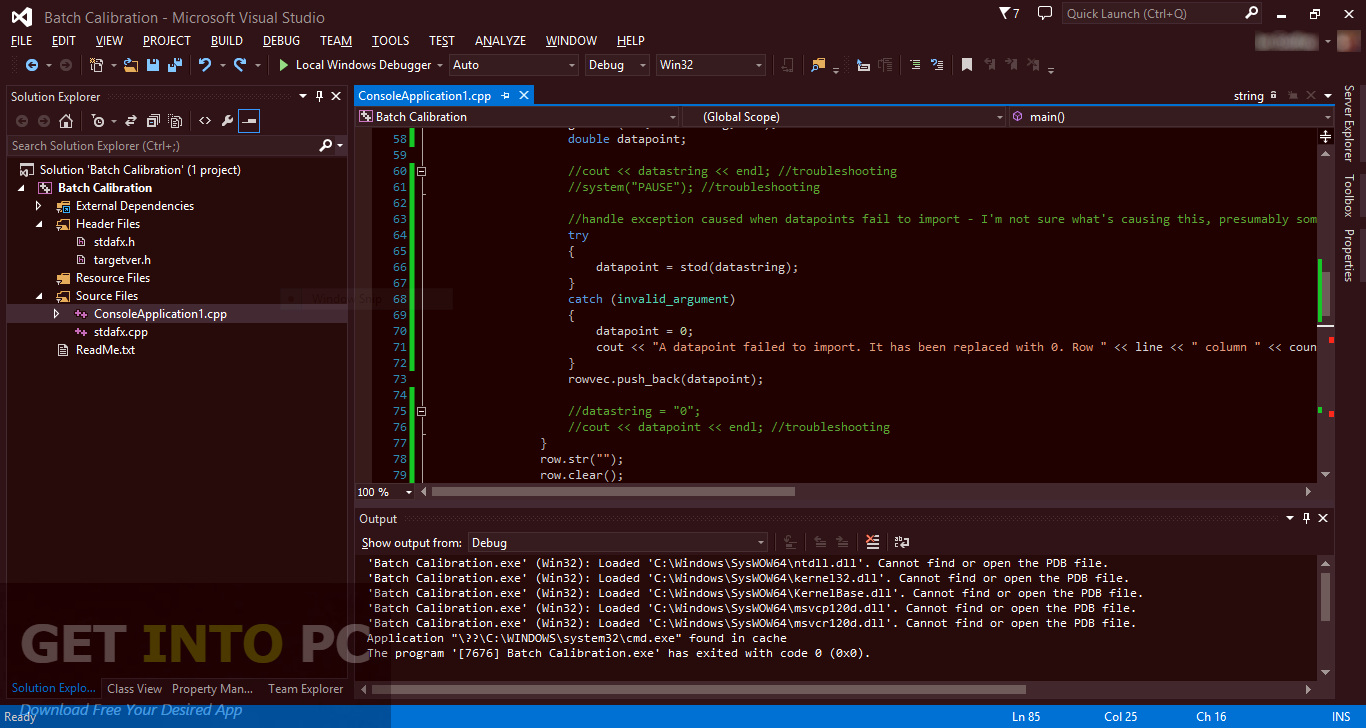Open the TOOLS menu
The image size is (1366, 728).
[390, 41]
